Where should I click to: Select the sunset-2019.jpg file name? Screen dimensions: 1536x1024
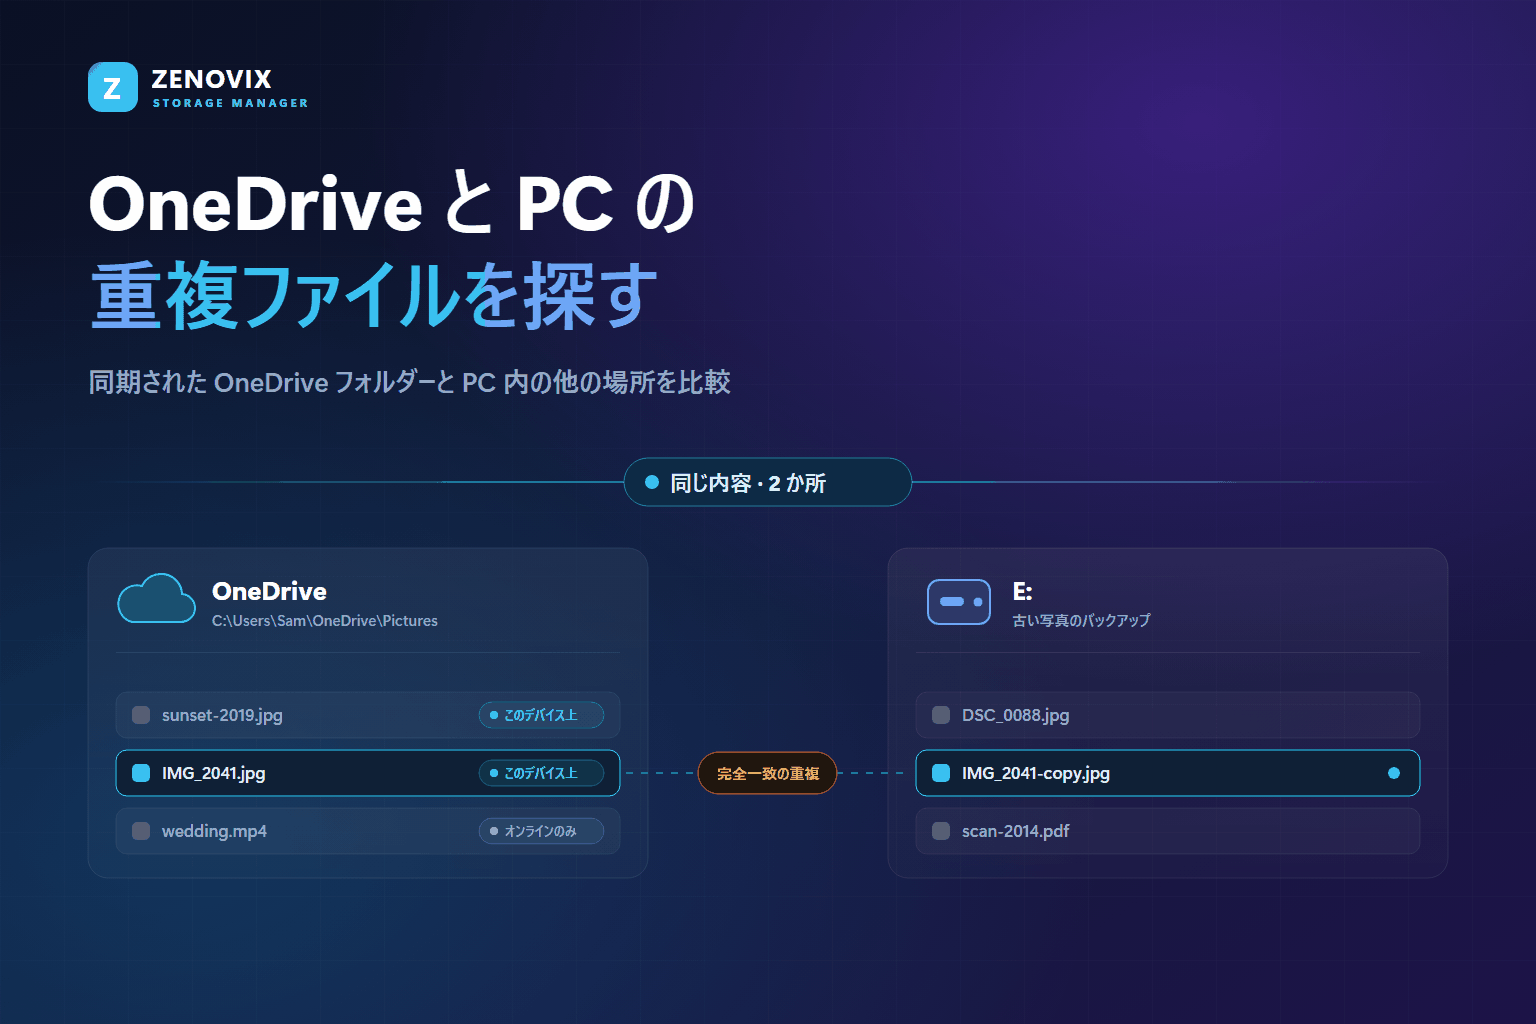[x=222, y=715]
